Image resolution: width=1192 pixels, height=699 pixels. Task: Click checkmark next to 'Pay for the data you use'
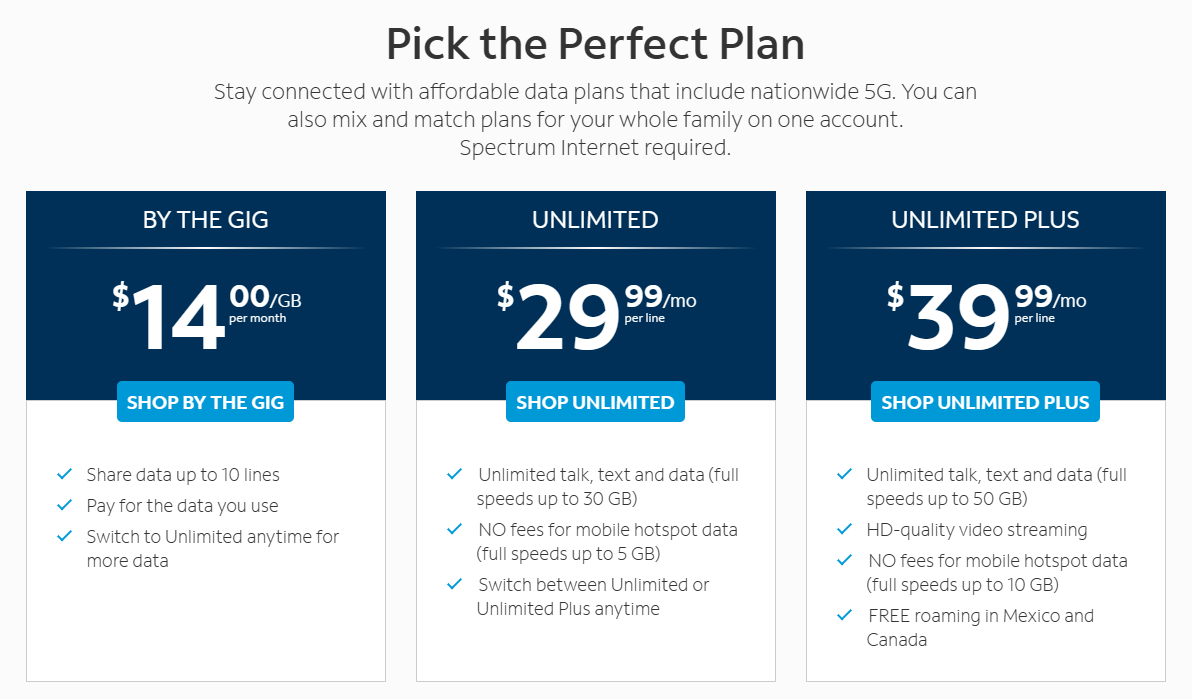(65, 505)
